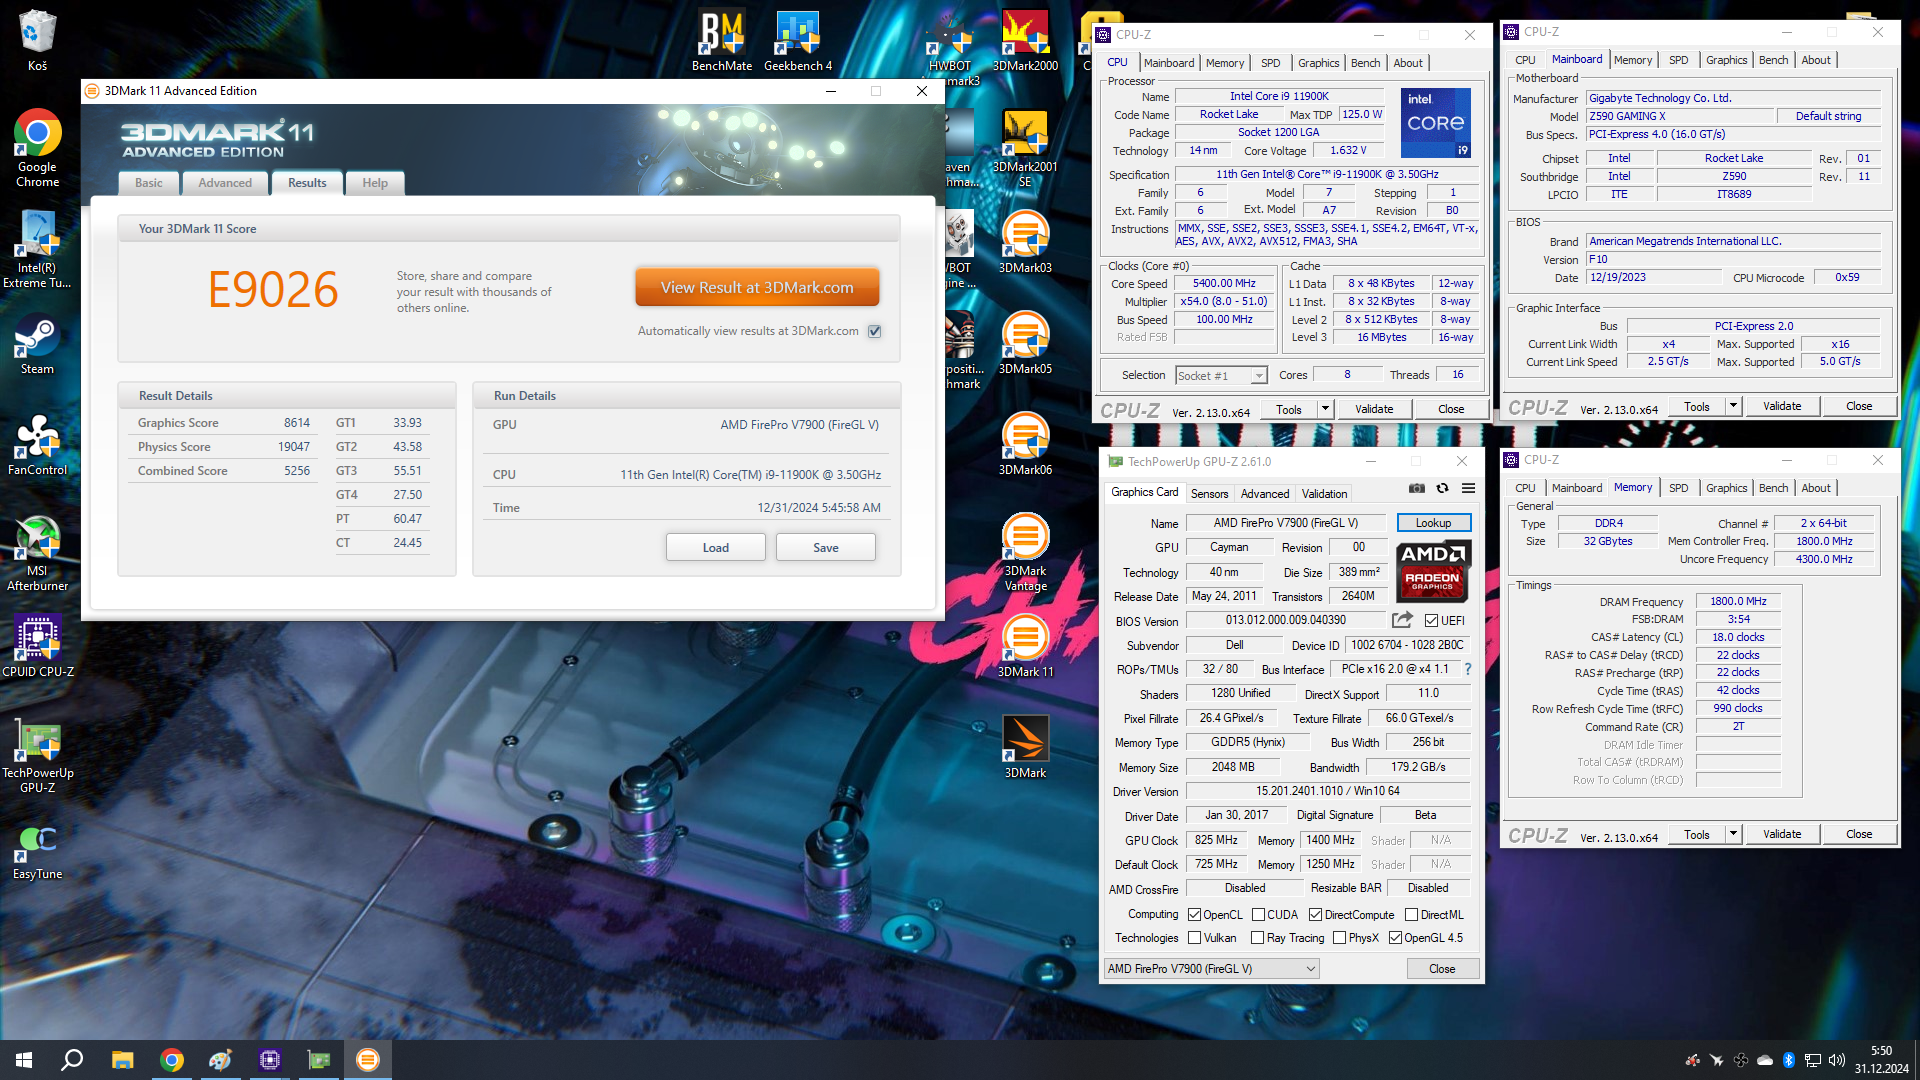
Task: Open Graphics tab in CPU-Z Mainboard window
Action: tap(1726, 60)
